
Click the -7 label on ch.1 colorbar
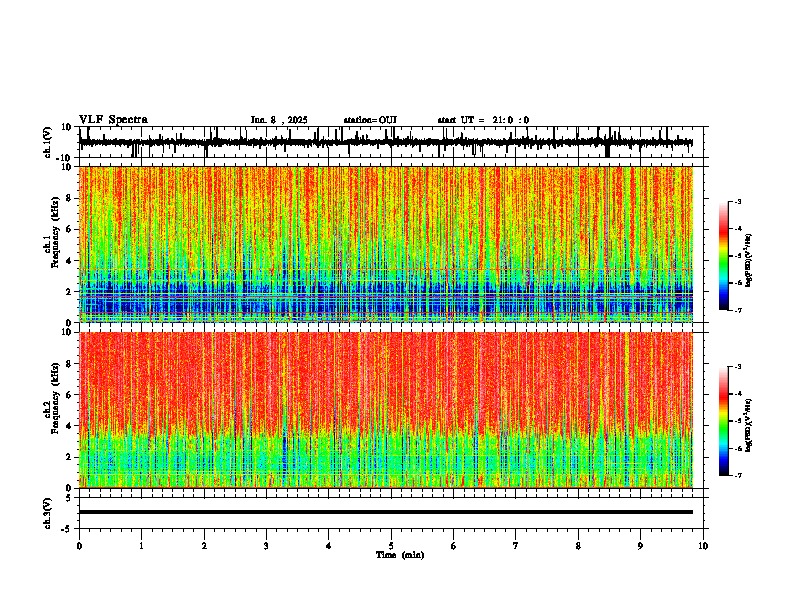pyautogui.click(x=737, y=310)
